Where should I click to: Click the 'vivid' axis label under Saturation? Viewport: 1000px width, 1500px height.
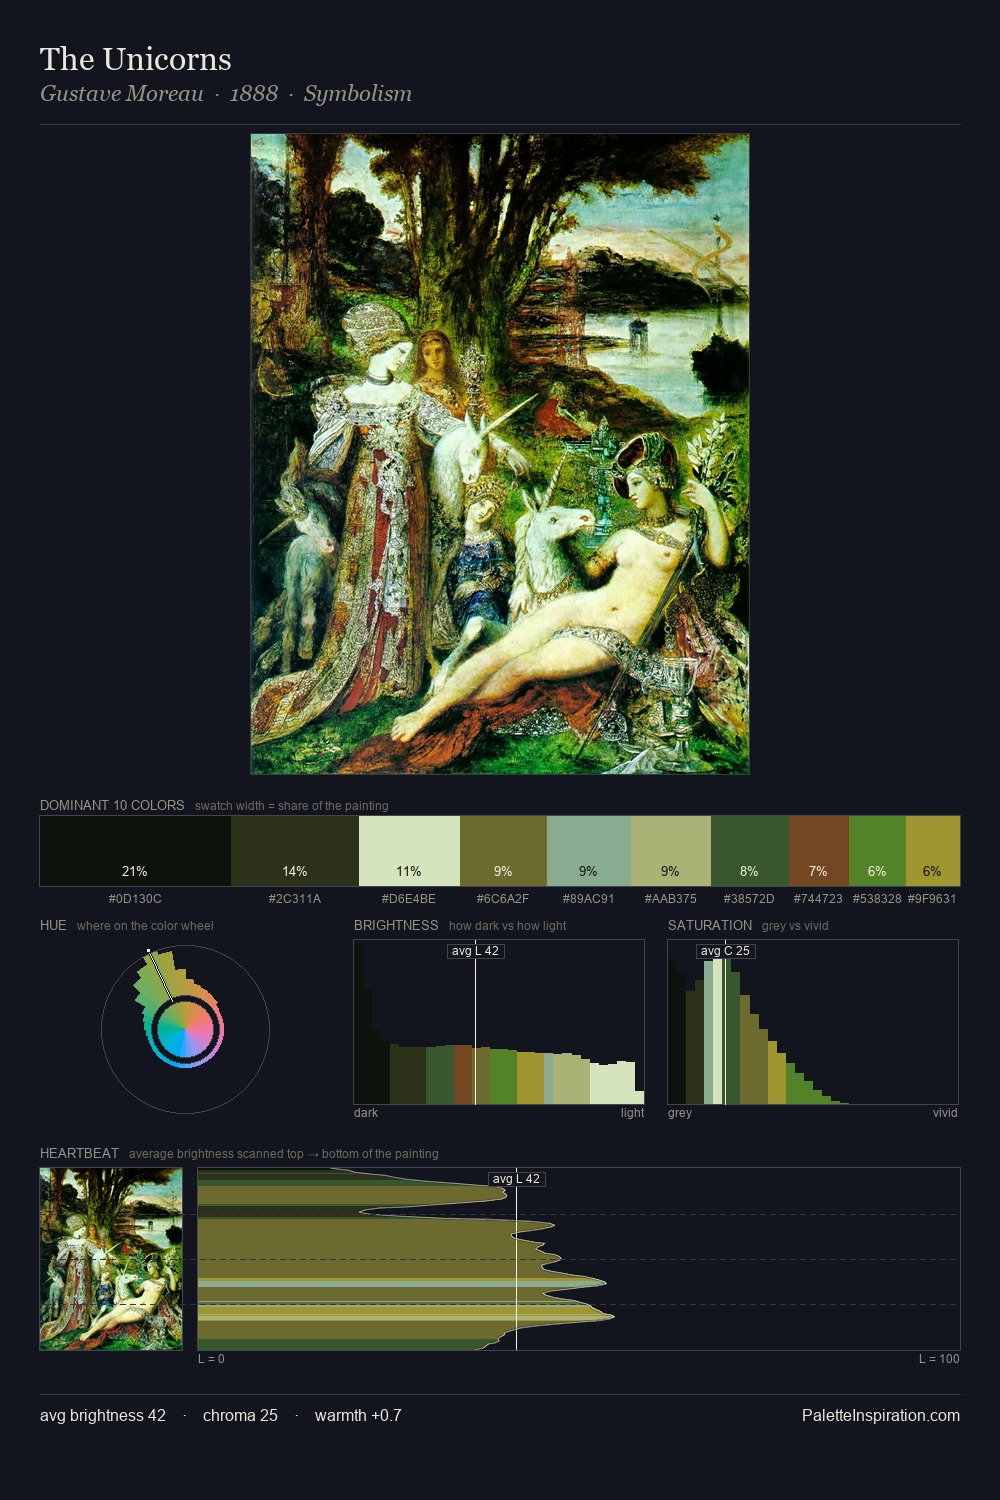[945, 1113]
